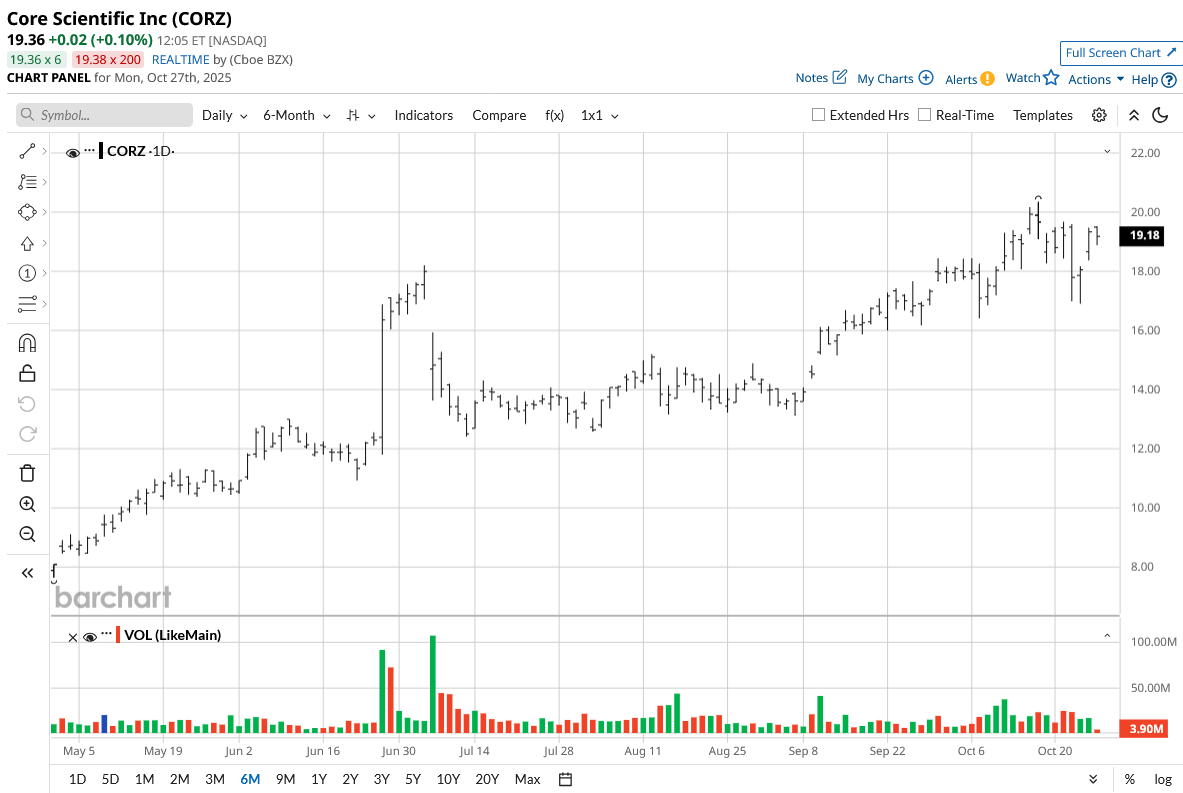Open the numbered label tool

point(27,273)
